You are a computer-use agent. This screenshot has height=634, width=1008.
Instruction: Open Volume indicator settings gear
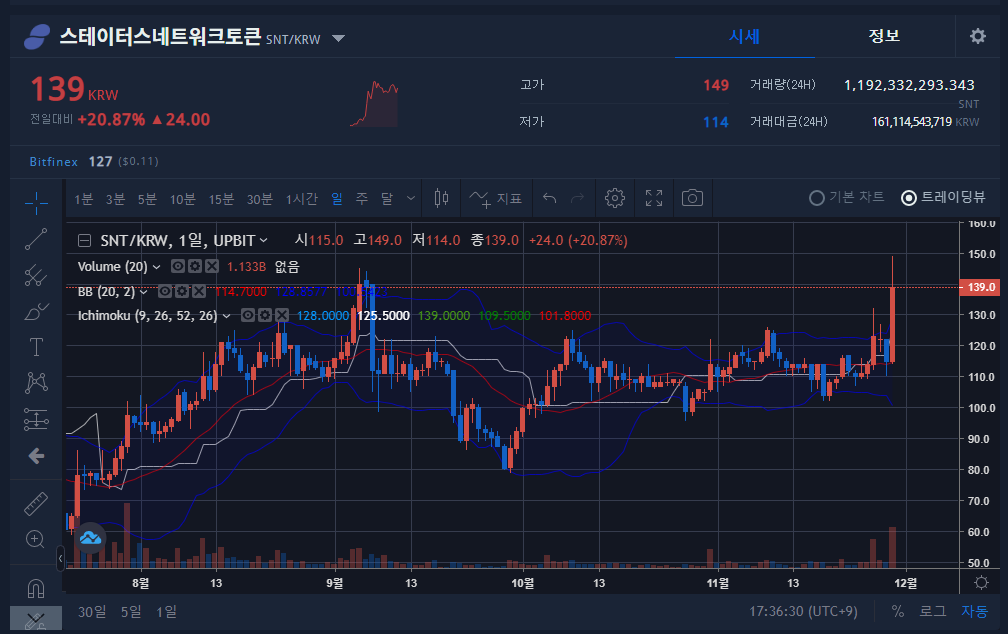click(x=195, y=266)
